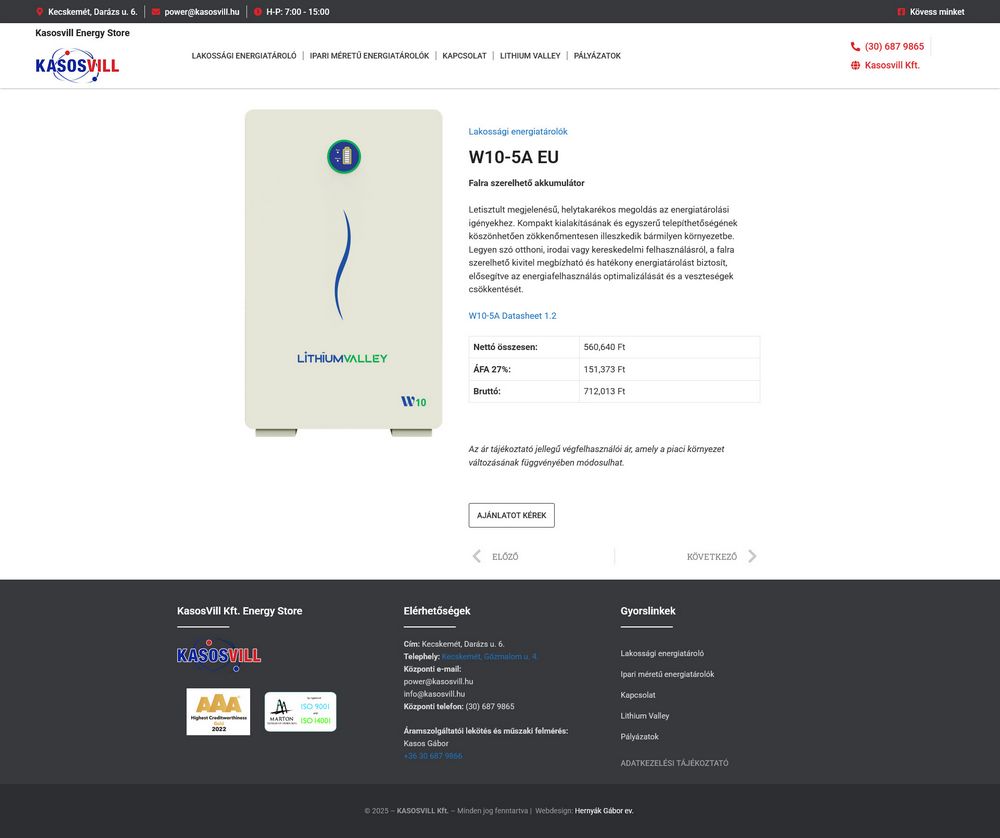Image resolution: width=1000 pixels, height=838 pixels.
Task: Open Adatkezelési tájékoztató footer link
Action: tap(674, 763)
